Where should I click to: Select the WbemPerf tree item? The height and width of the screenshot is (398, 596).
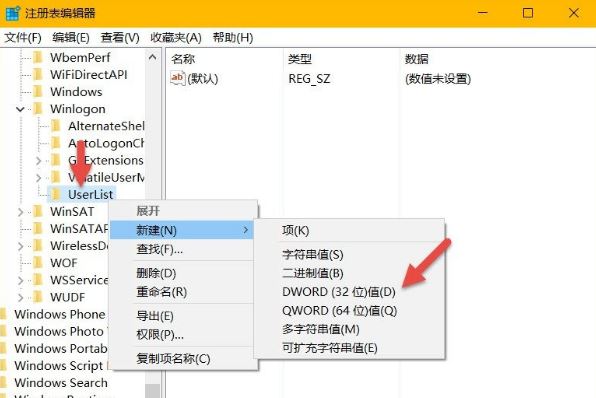pos(80,57)
